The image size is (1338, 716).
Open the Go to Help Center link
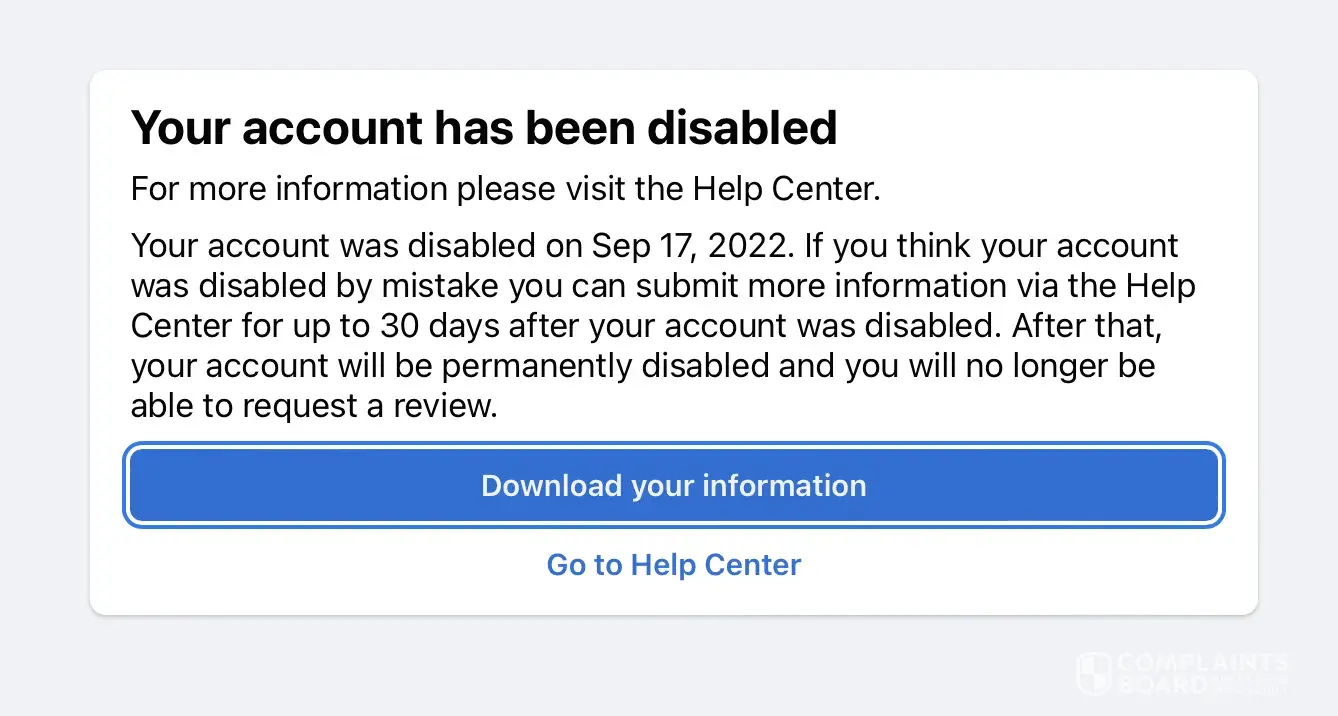pyautogui.click(x=674, y=565)
